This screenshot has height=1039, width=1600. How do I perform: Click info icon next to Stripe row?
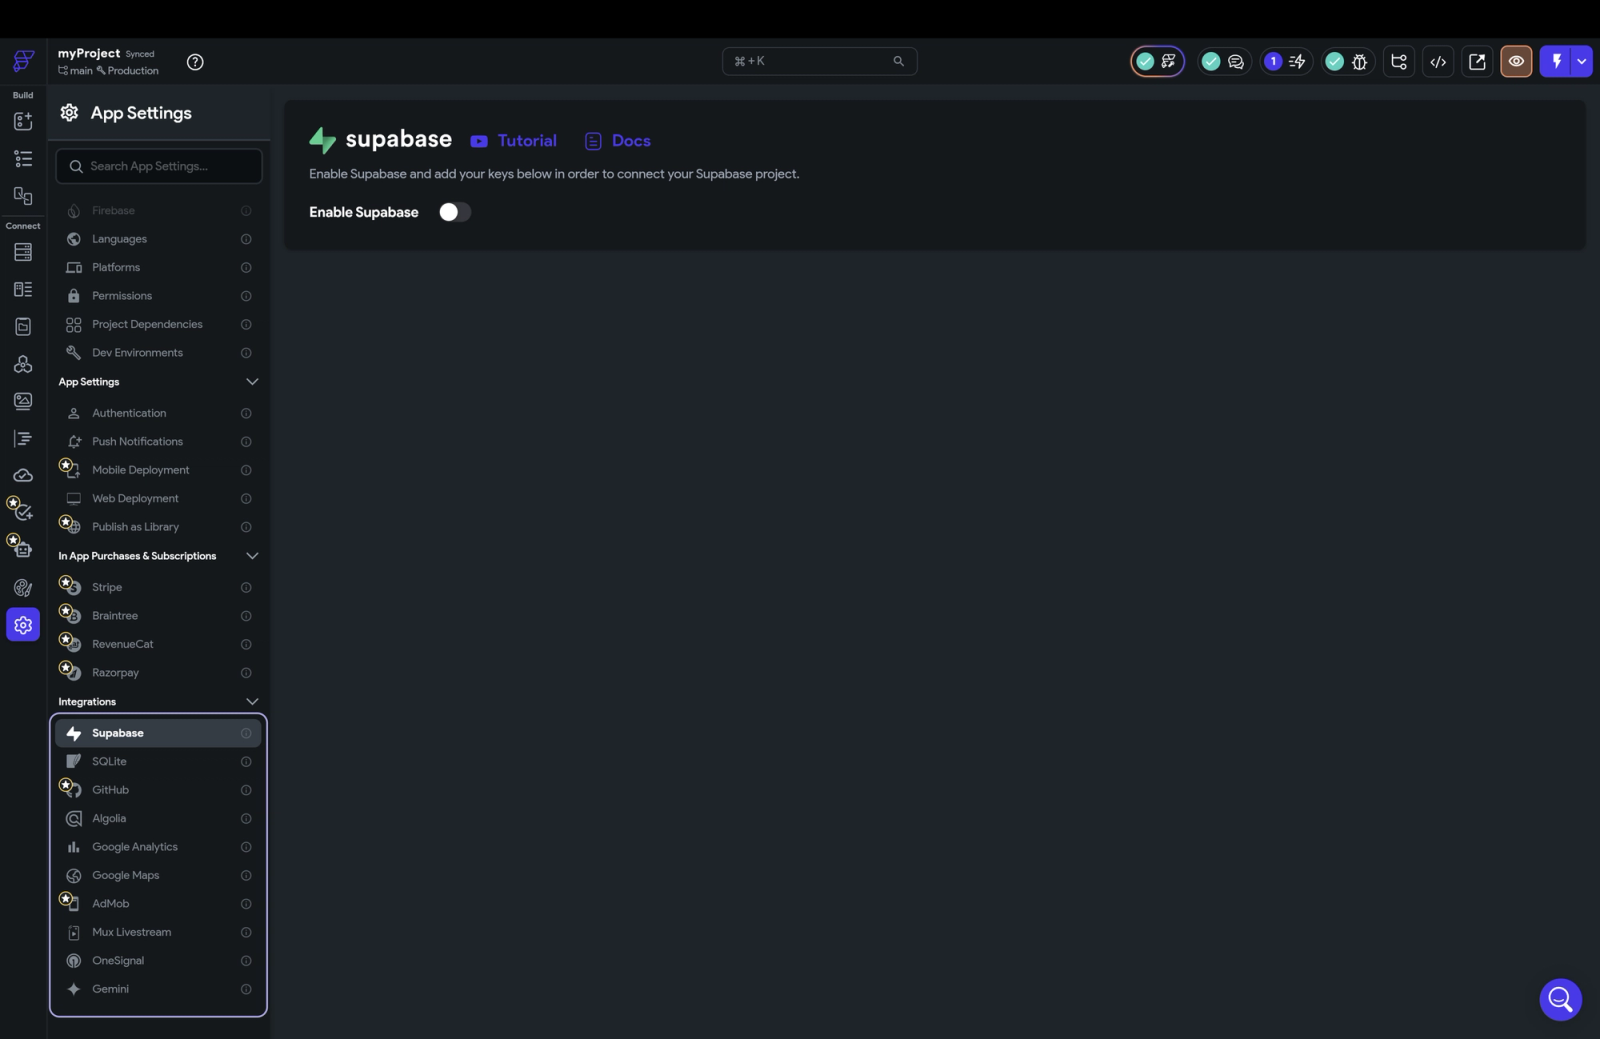(246, 587)
